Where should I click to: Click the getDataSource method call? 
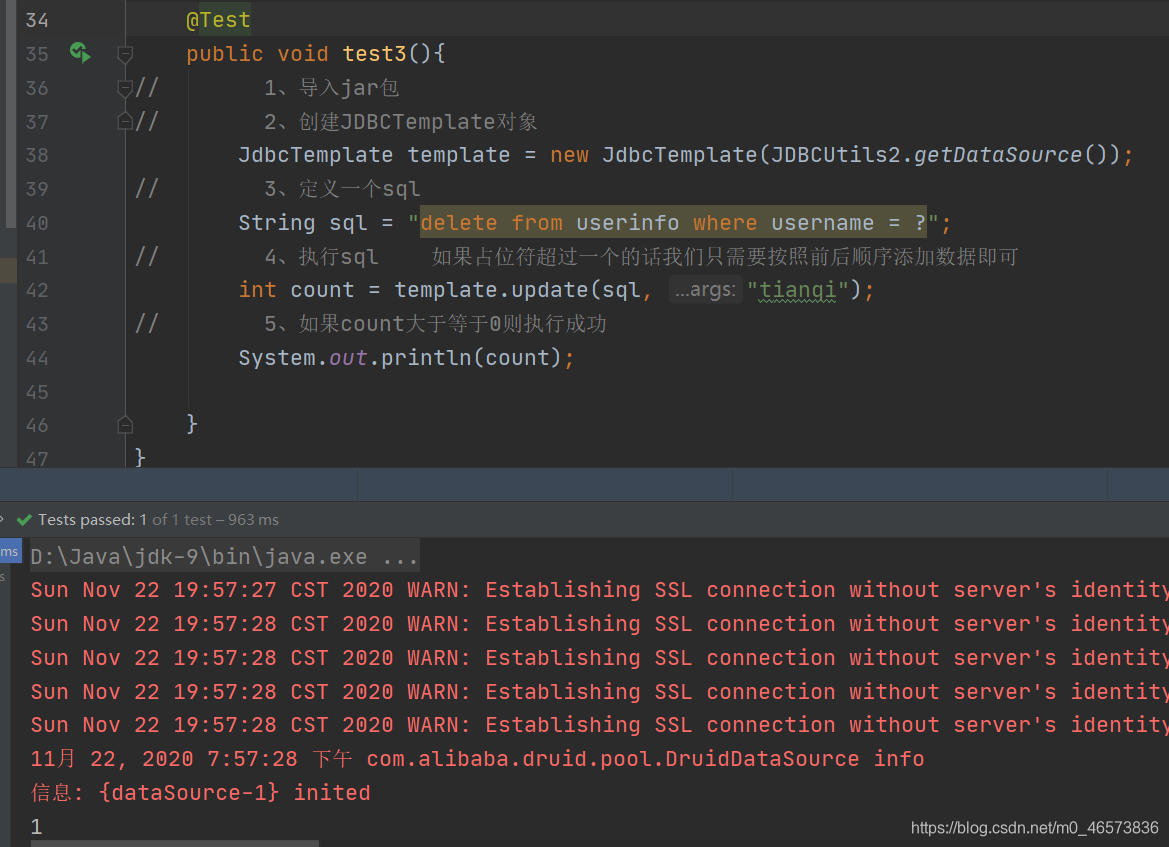click(x=998, y=155)
